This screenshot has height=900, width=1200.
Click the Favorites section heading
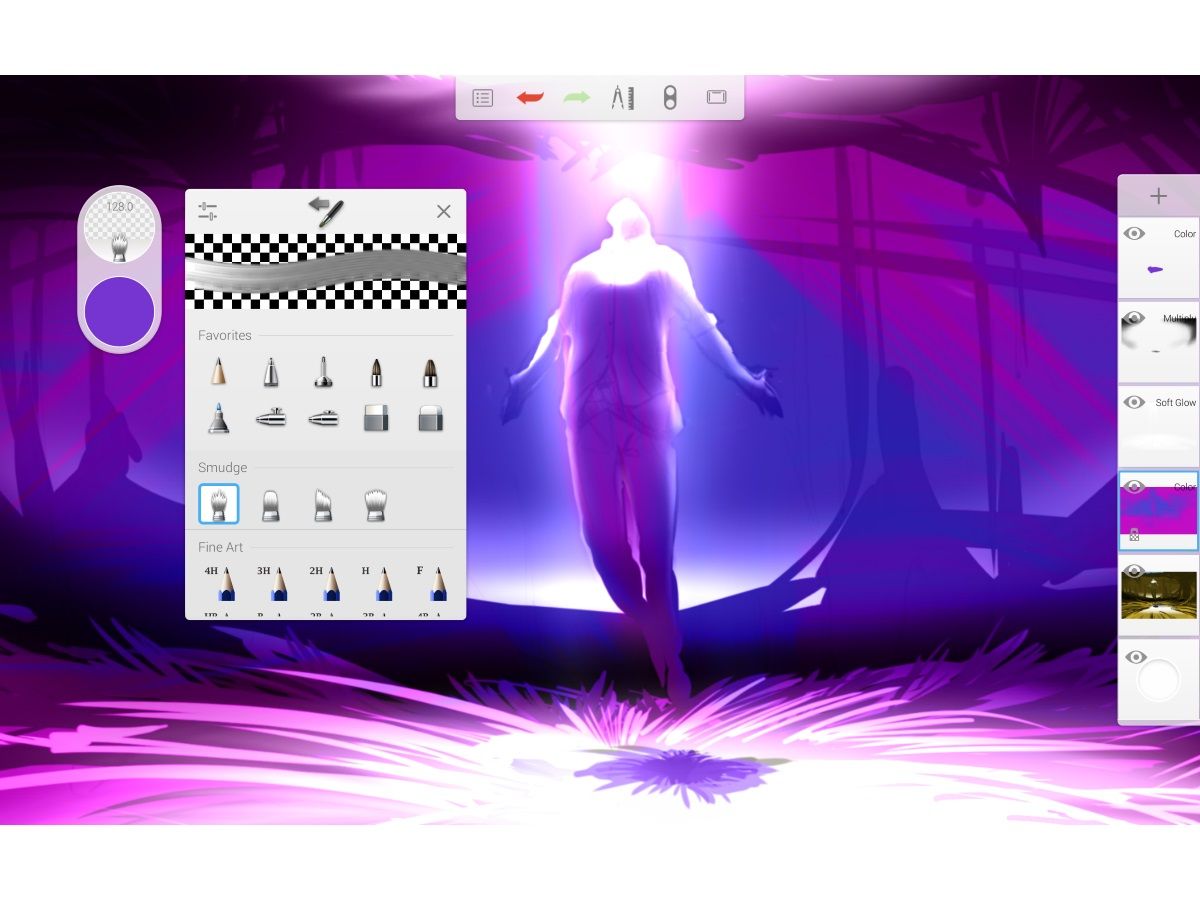(x=225, y=335)
